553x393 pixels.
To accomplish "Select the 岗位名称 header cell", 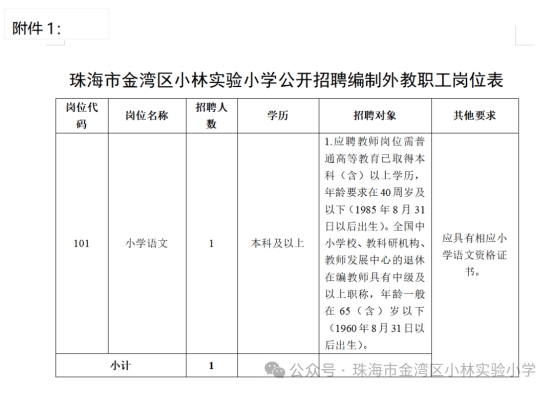I will tap(147, 116).
